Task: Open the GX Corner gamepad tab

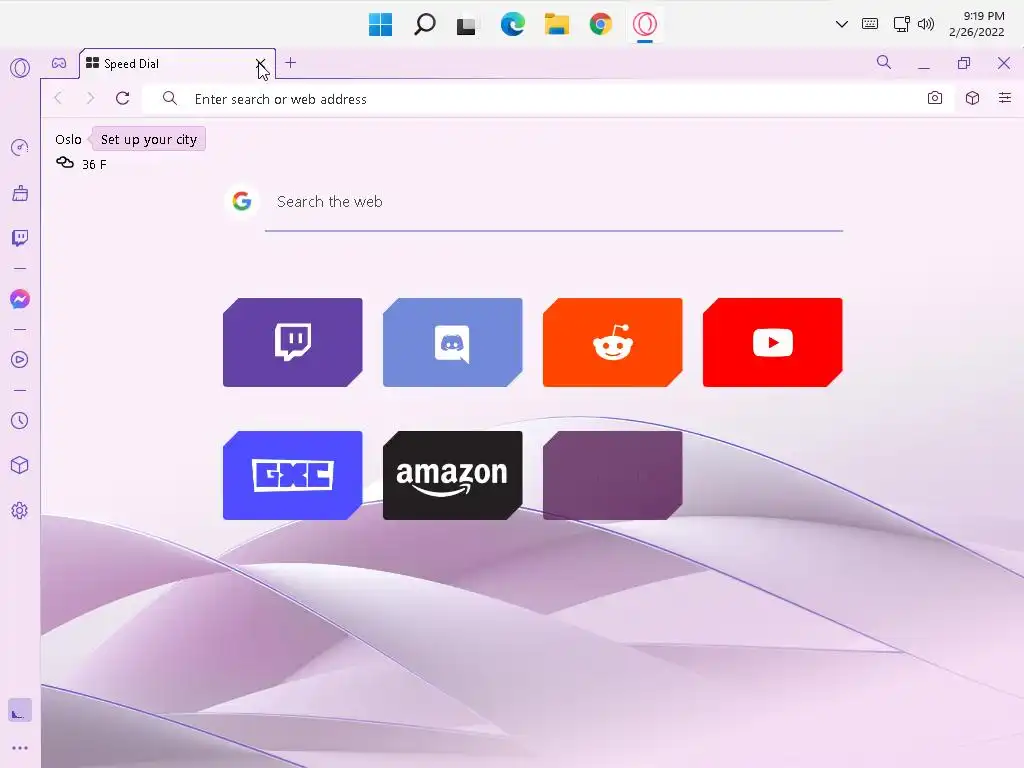Action: 59,63
